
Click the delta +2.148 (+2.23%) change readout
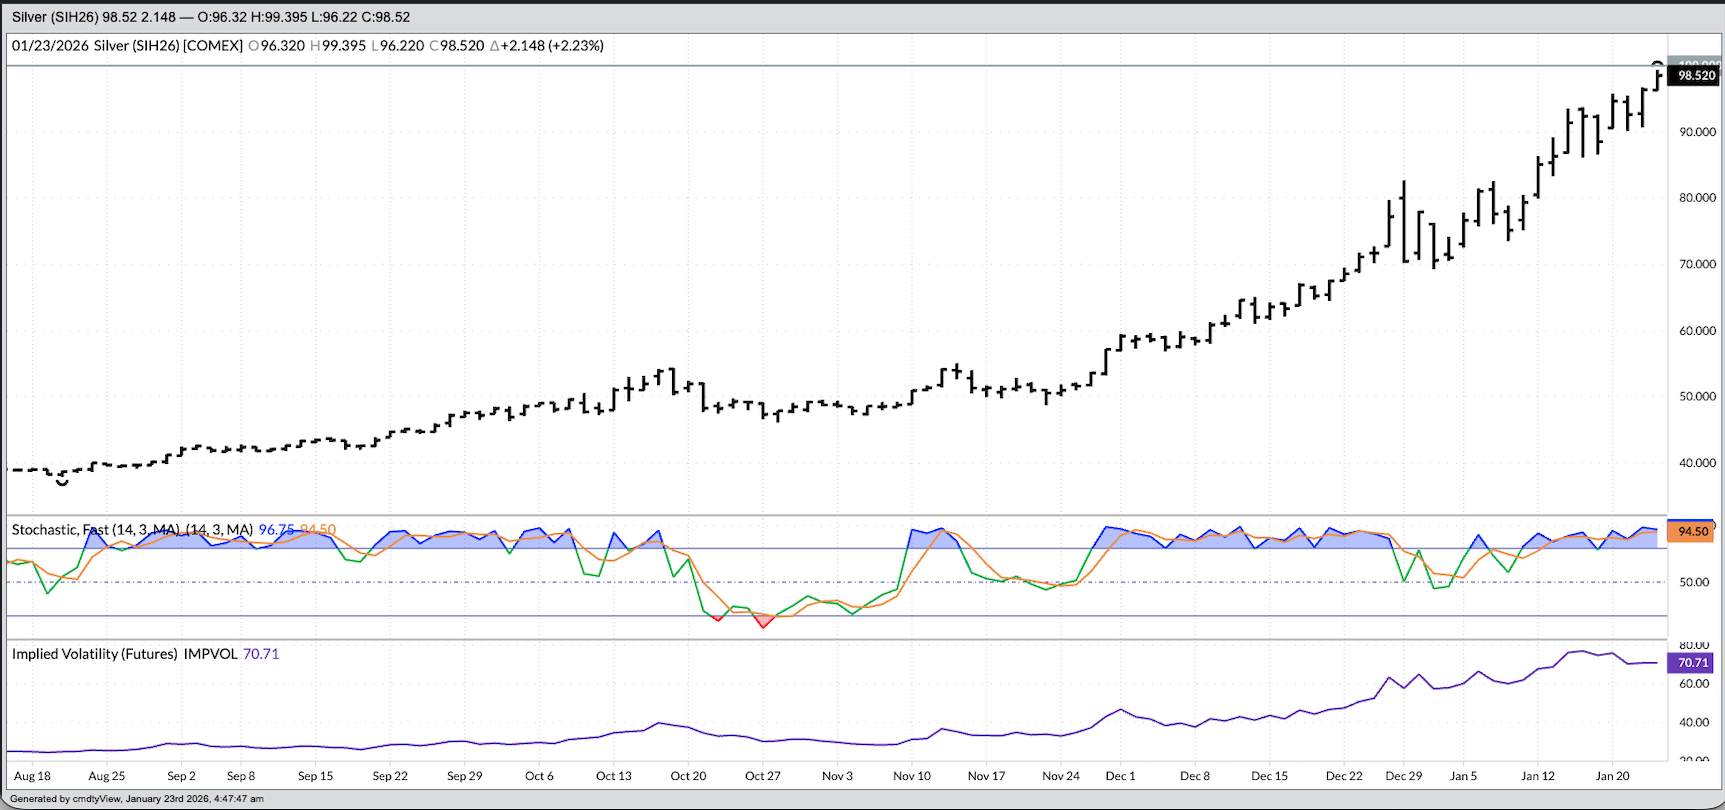(547, 46)
